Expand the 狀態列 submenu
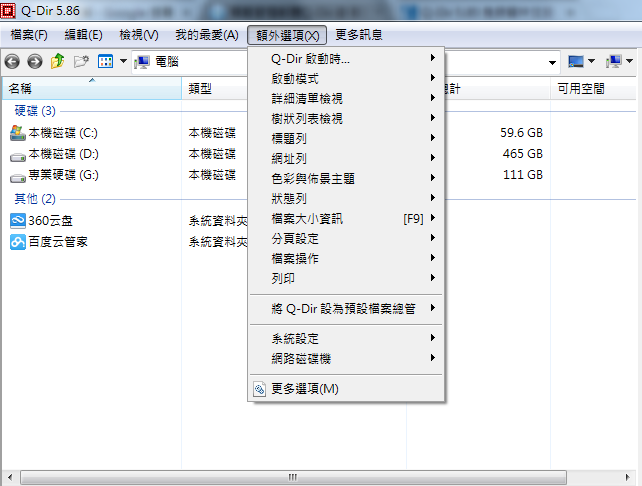The height and width of the screenshot is (486, 642). click(346, 199)
